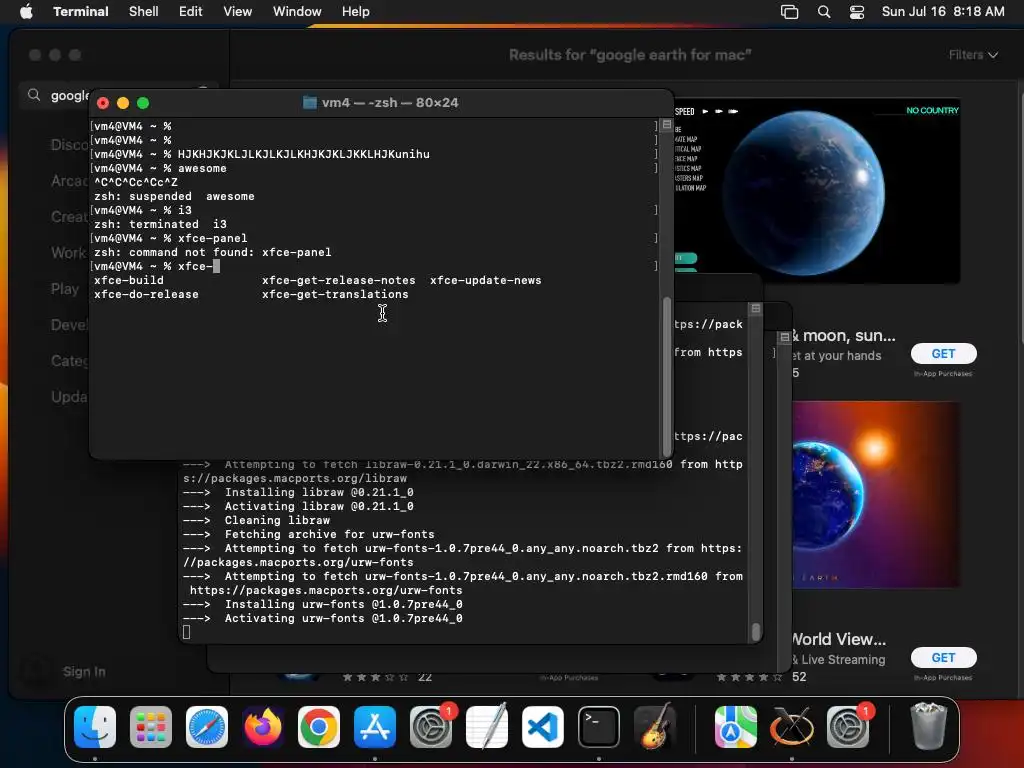
Task: Open the View menu
Action: tap(237, 11)
